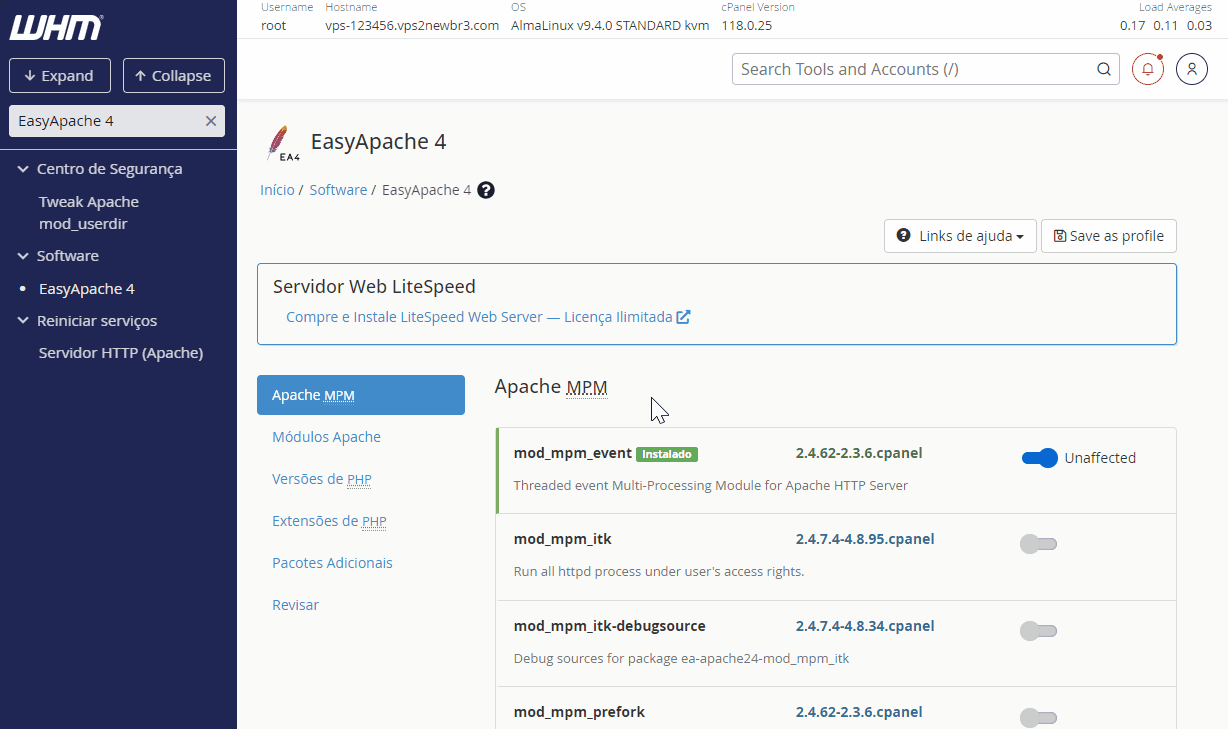This screenshot has width=1228, height=729.
Task: Open the Compre e Instale LiteSpeed link
Action: click(x=488, y=317)
